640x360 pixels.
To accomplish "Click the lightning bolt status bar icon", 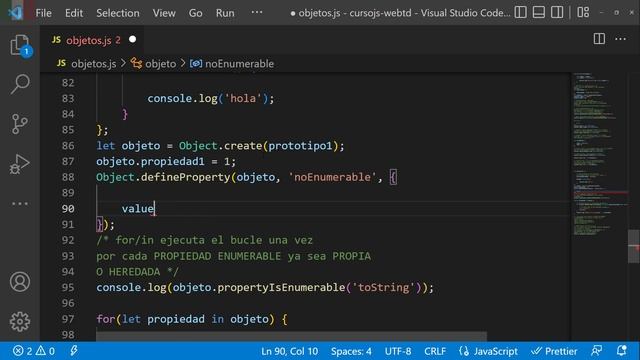I will [74, 351].
